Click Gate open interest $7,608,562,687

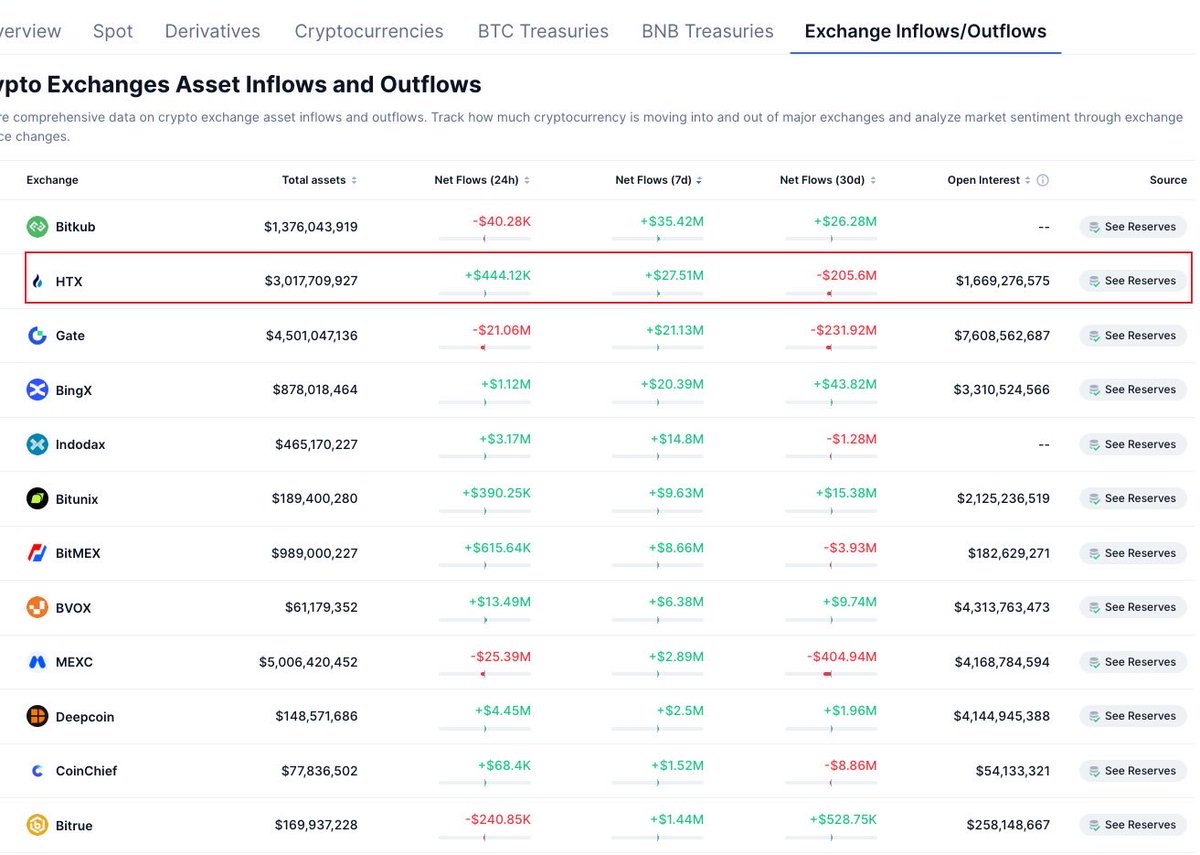(x=1002, y=336)
